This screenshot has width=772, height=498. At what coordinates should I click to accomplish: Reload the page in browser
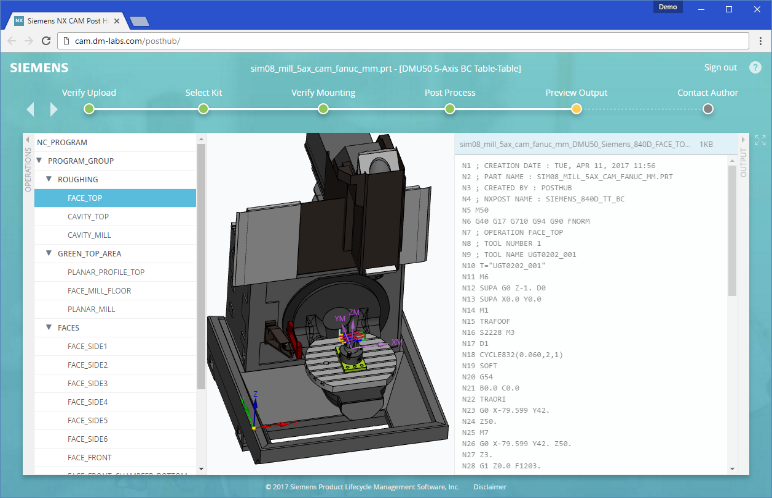pos(46,41)
